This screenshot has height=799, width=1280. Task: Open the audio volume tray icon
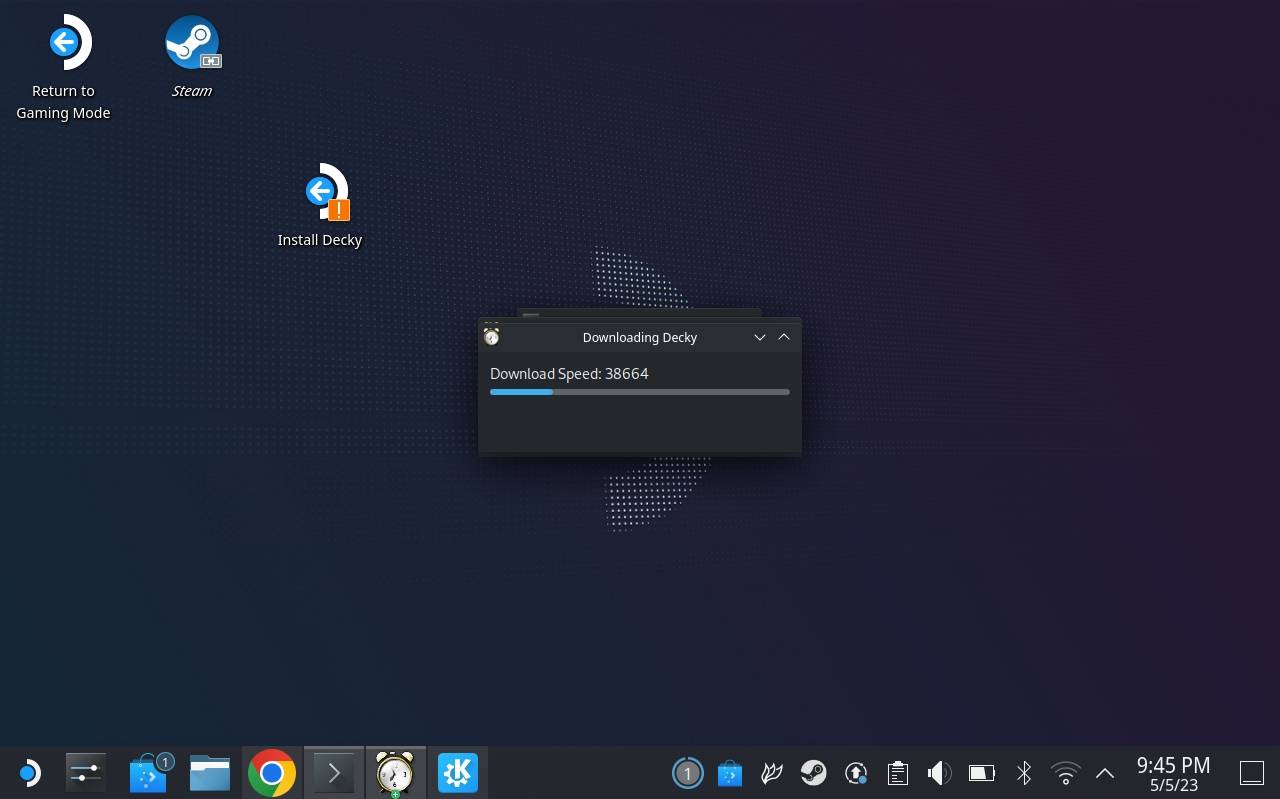coord(939,773)
